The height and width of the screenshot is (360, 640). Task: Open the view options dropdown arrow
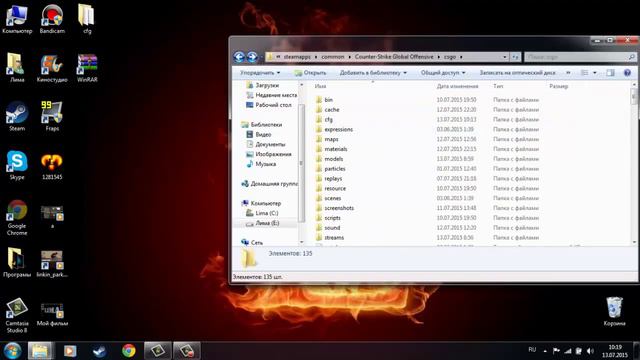[595, 73]
